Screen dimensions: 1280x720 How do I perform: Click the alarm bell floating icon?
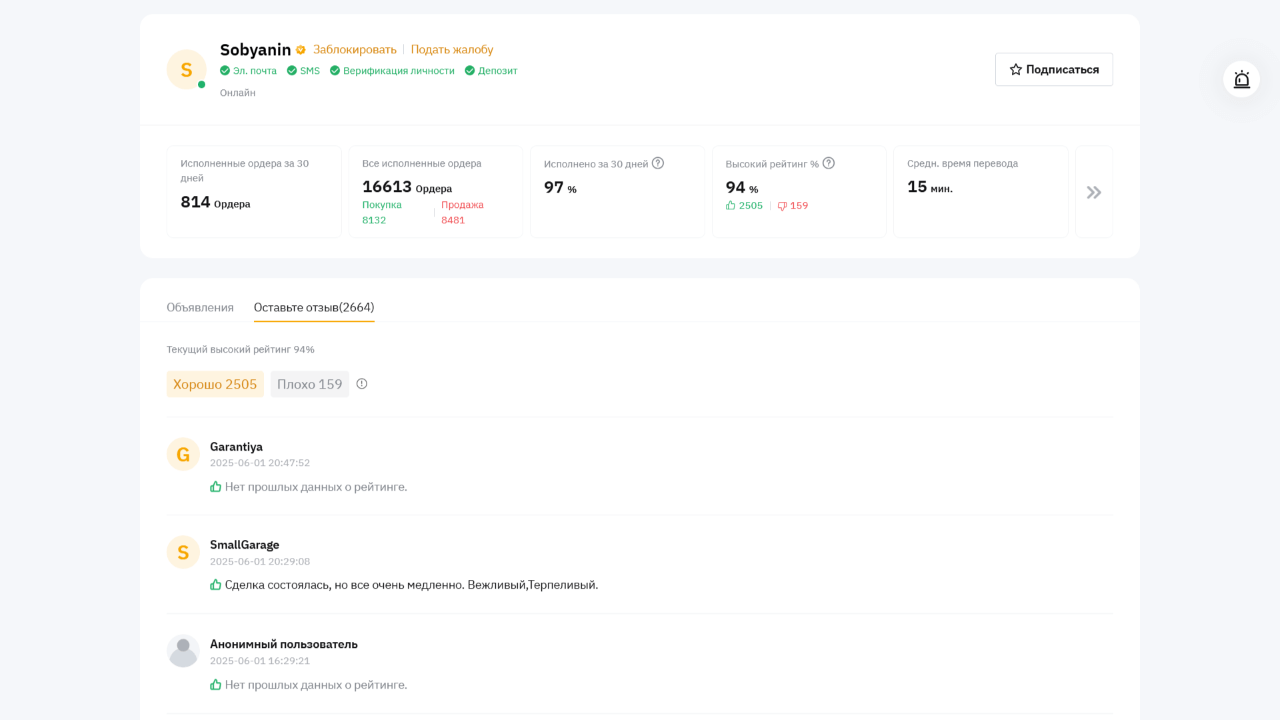pyautogui.click(x=1241, y=79)
